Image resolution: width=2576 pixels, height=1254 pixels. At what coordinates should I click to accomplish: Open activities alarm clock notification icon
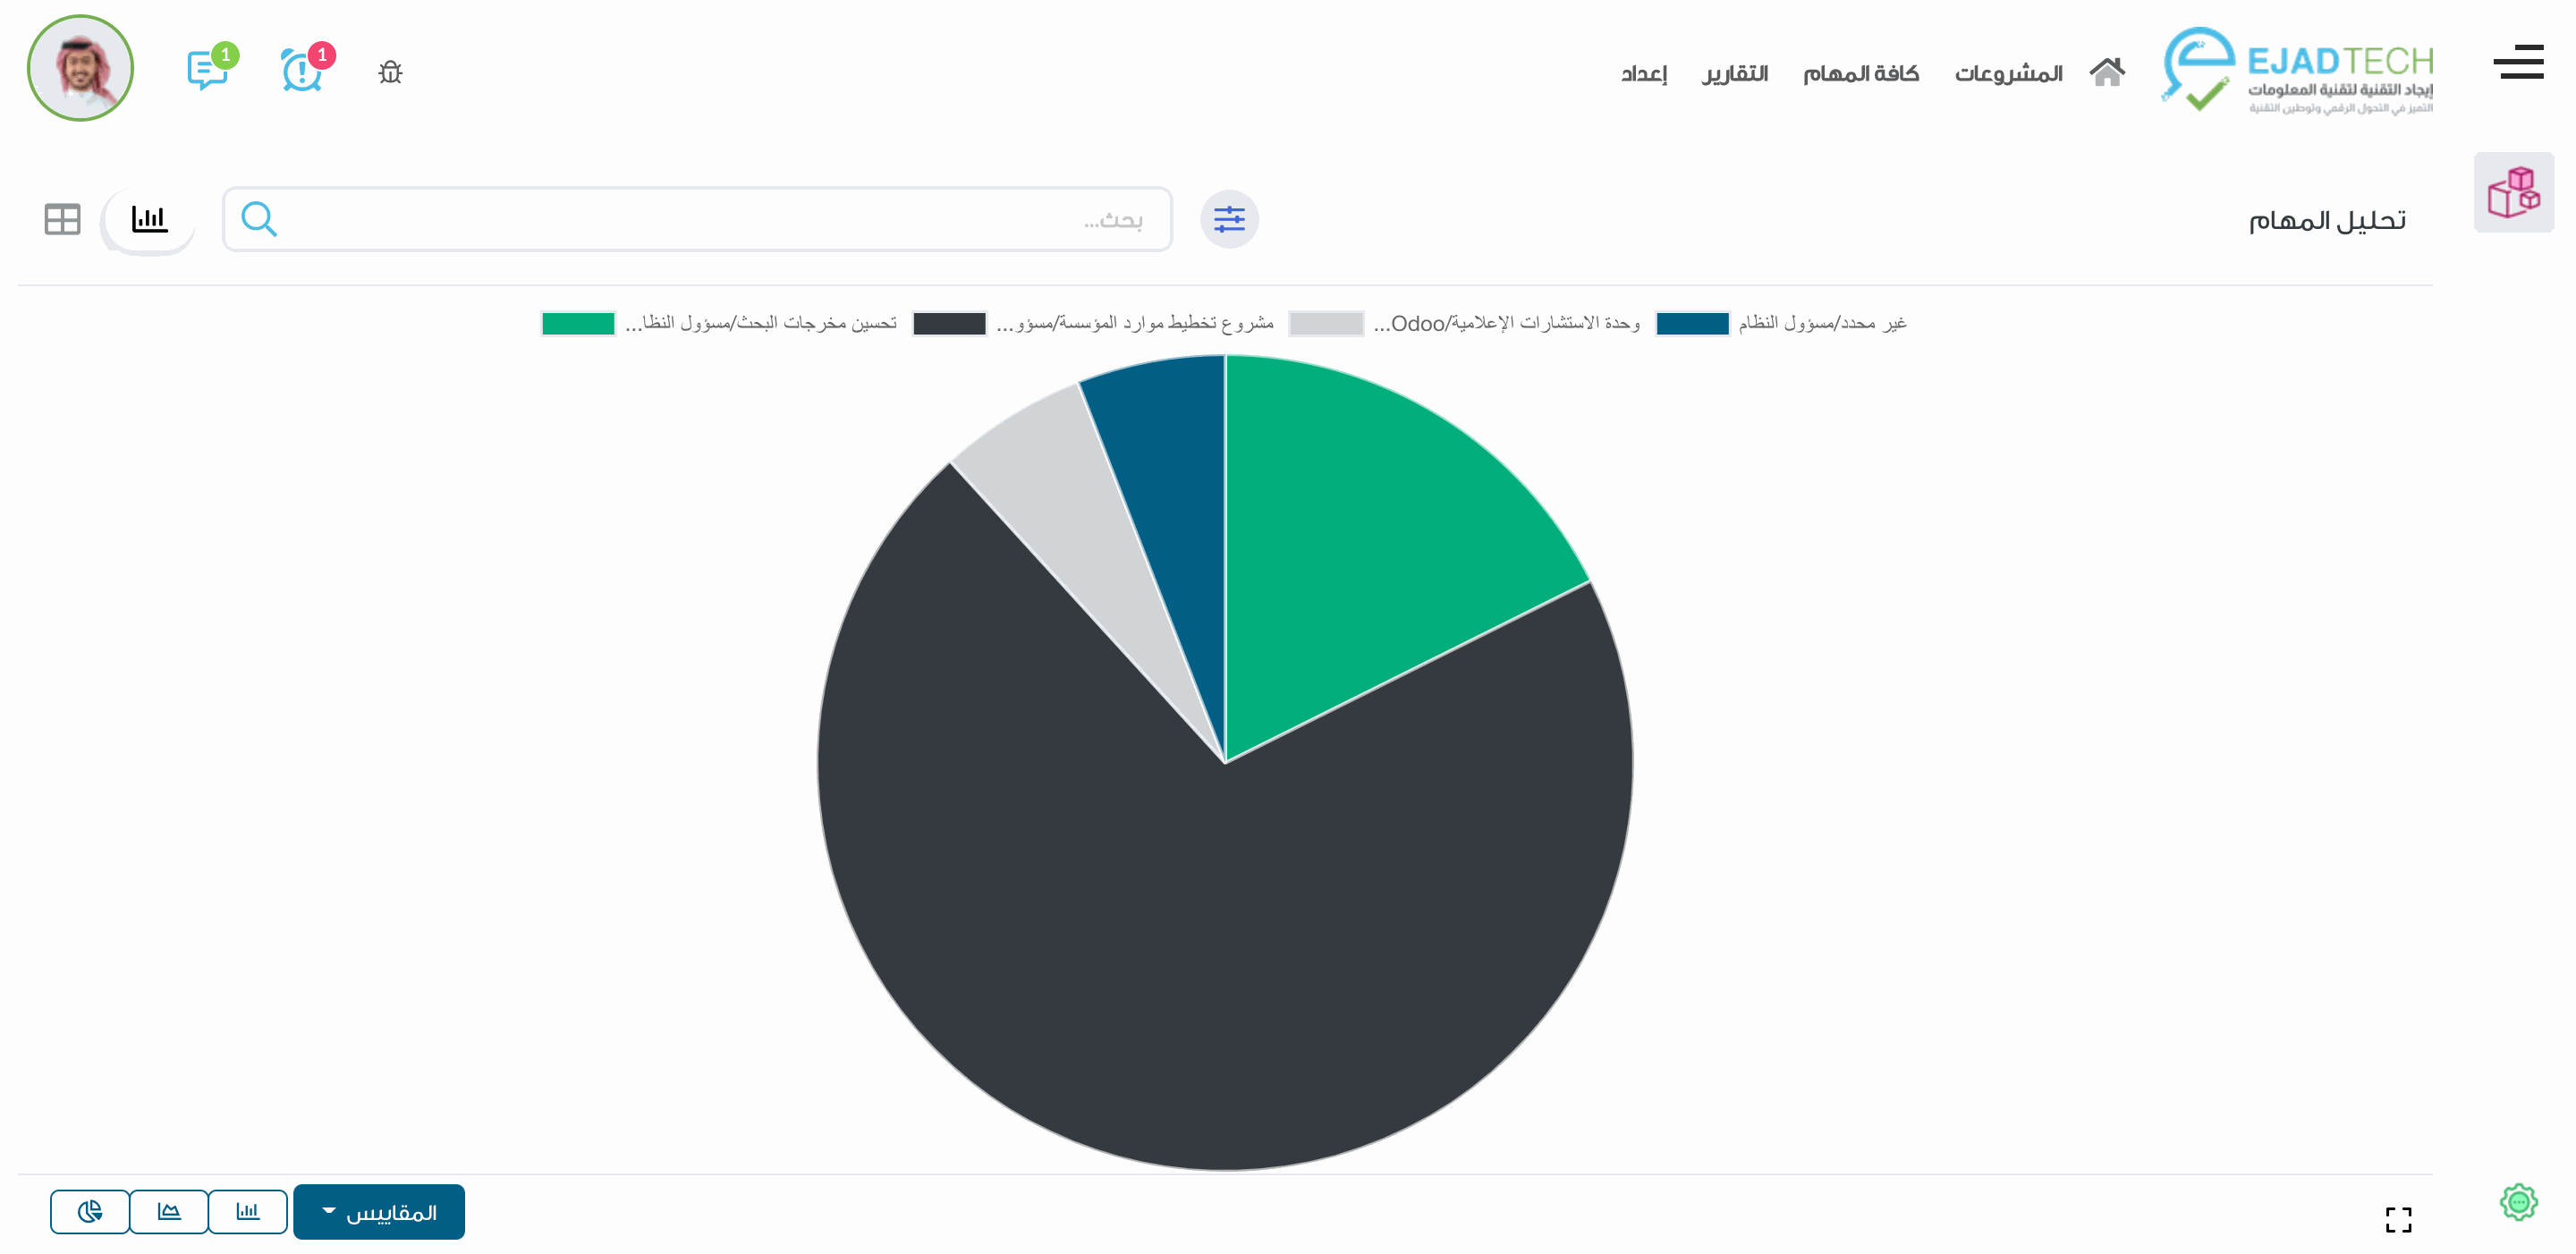tap(302, 70)
